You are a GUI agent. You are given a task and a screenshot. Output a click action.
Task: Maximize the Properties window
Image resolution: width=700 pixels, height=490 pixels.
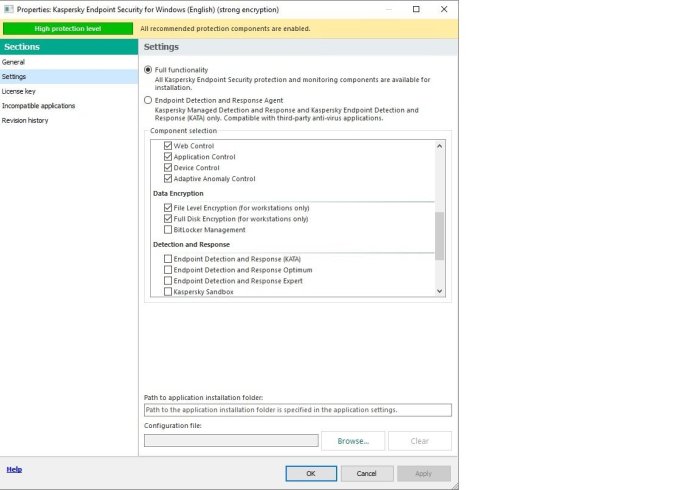[416, 9]
